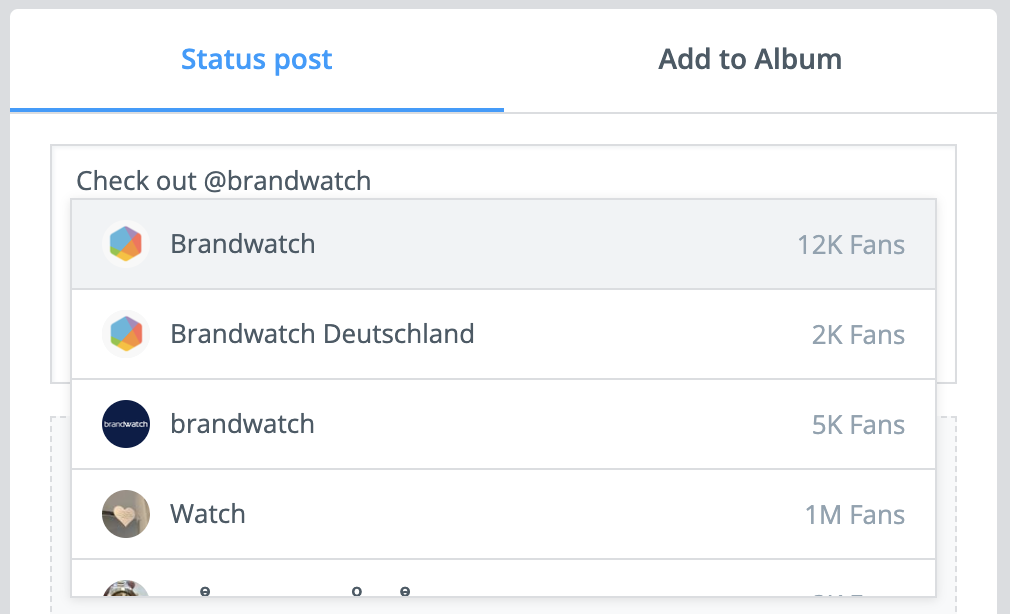This screenshot has width=1010, height=614.
Task: Click the "Check out" words in the post
Action: [136, 181]
